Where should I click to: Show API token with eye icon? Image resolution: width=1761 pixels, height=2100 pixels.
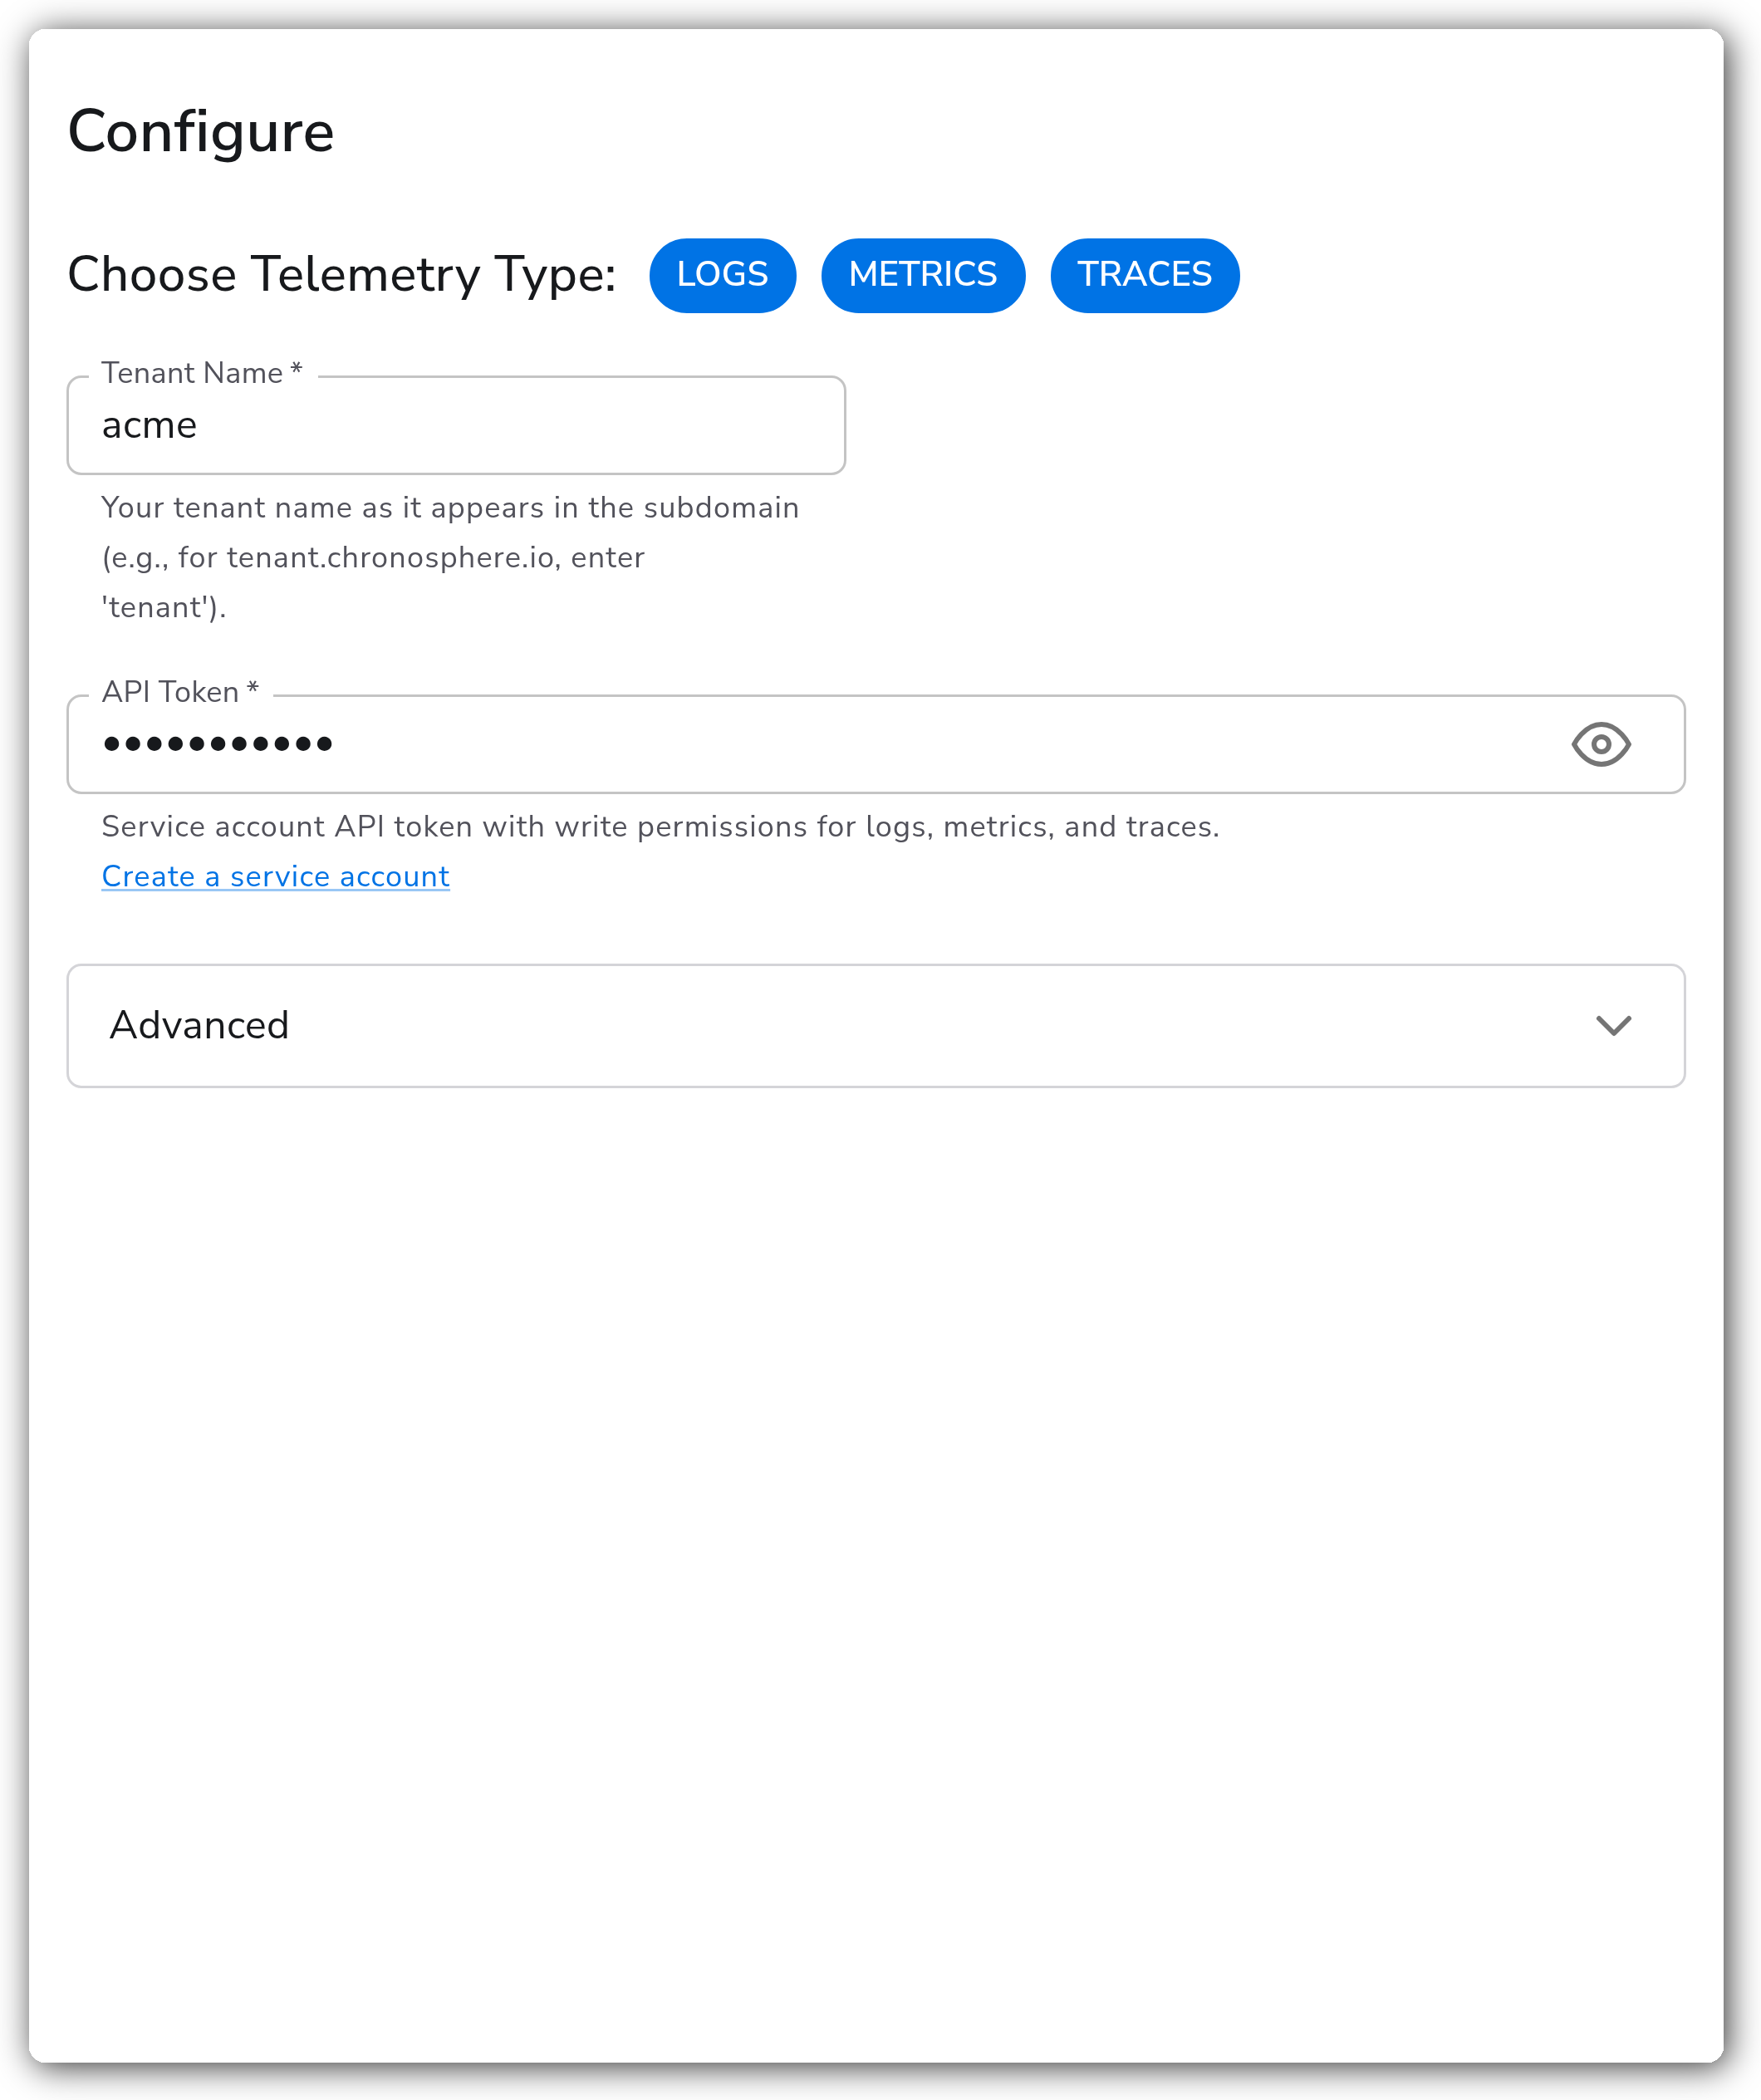coord(1600,744)
